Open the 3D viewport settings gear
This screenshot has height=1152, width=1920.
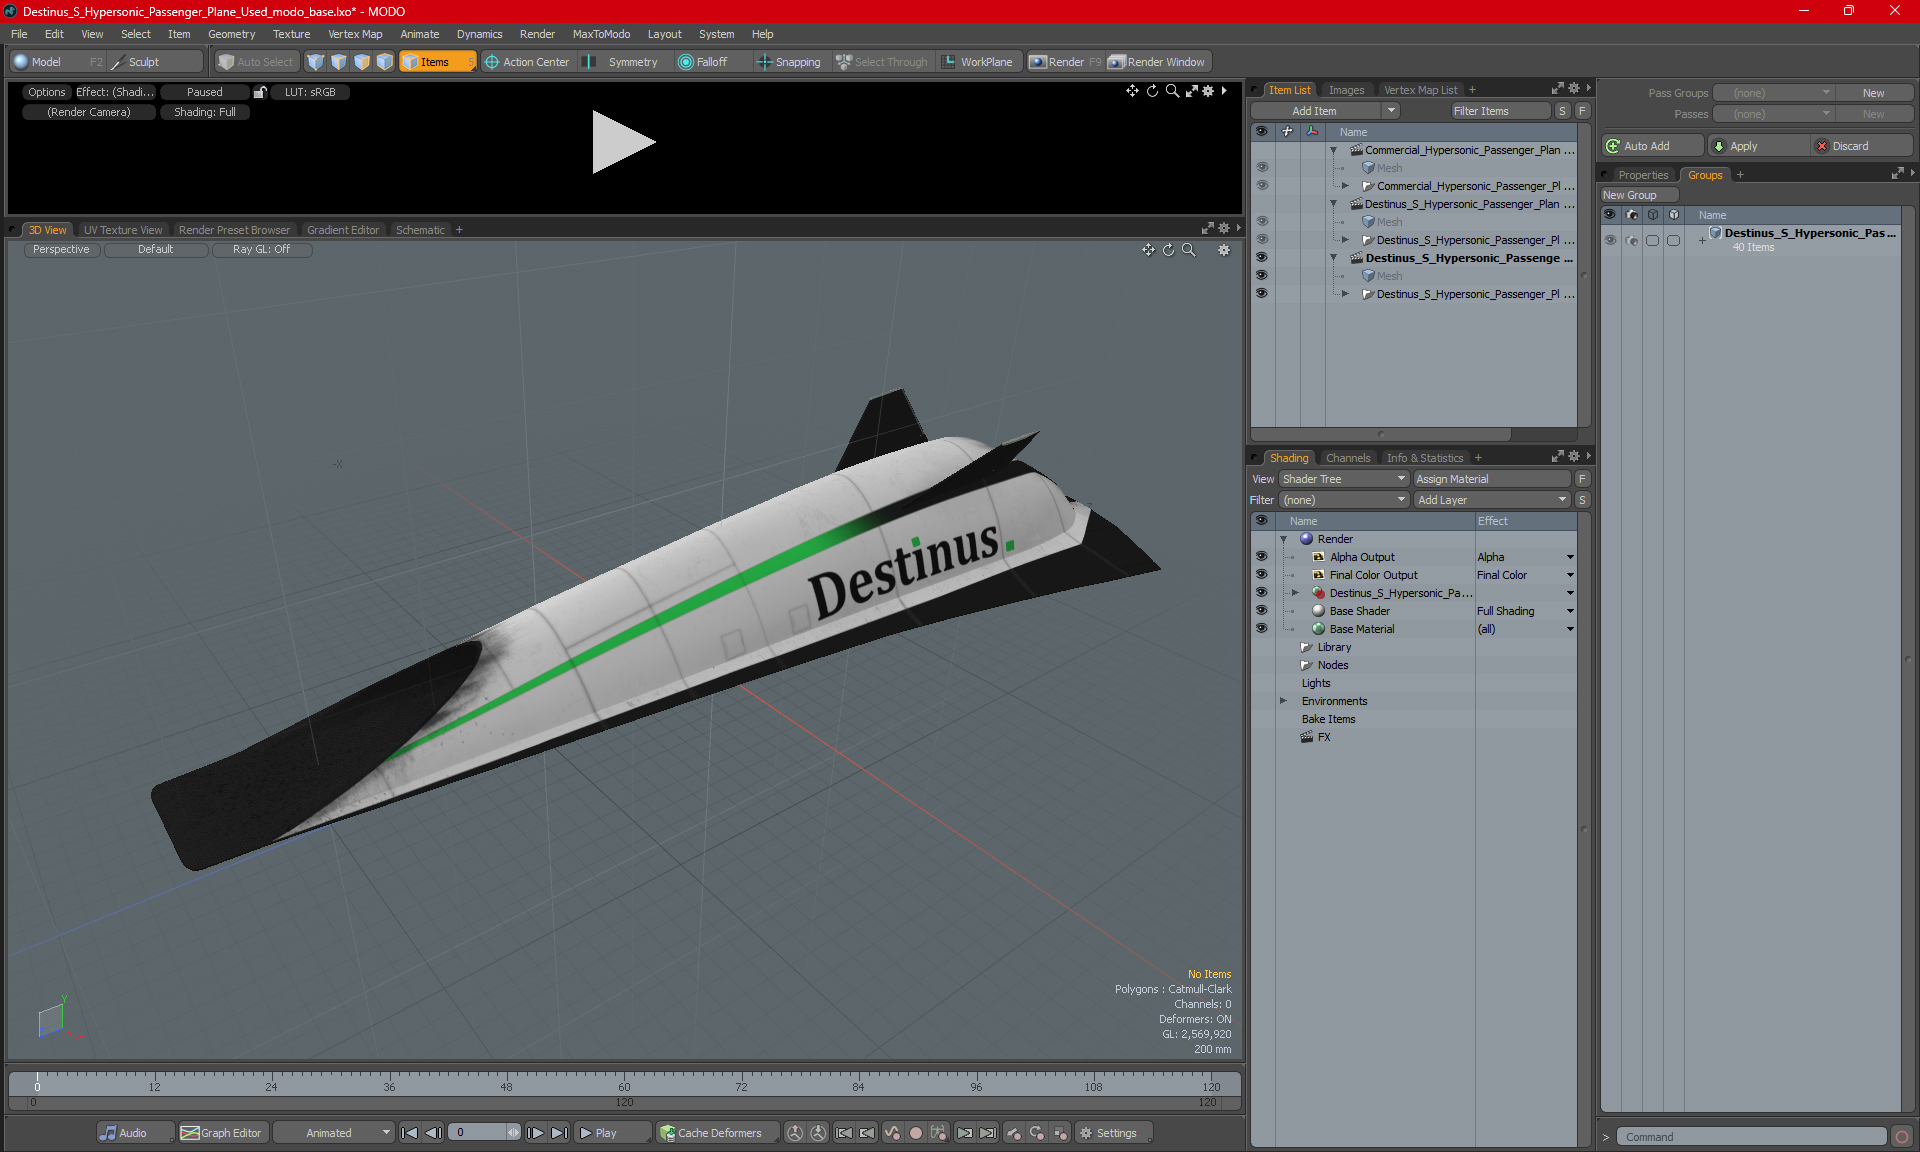1224,250
